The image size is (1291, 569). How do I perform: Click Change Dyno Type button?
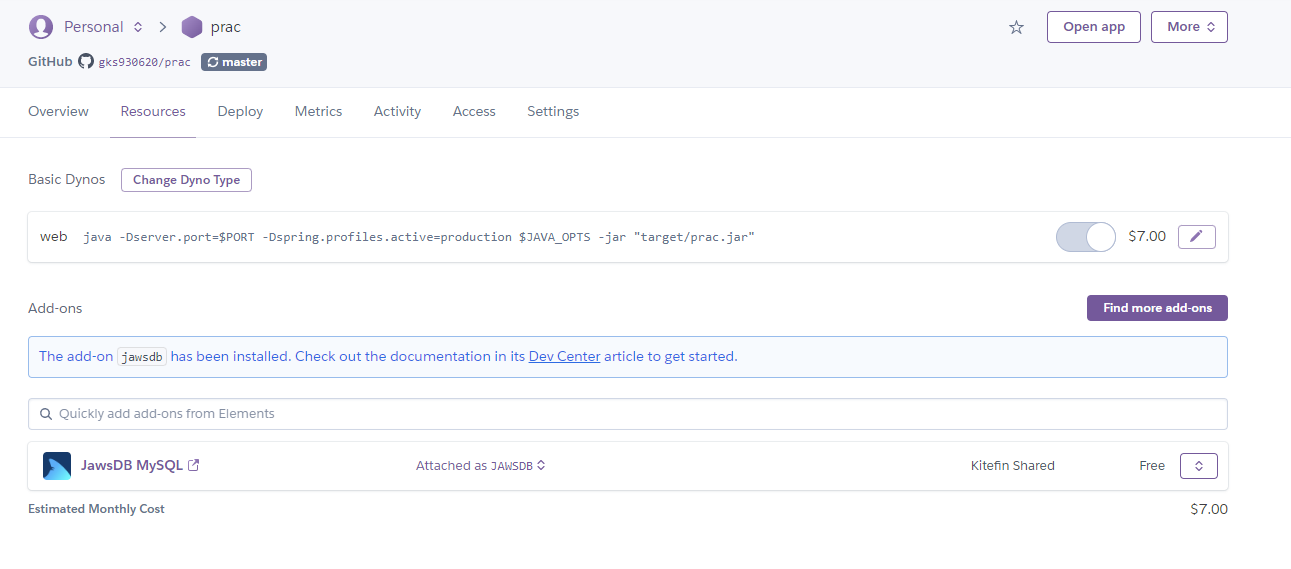(186, 180)
